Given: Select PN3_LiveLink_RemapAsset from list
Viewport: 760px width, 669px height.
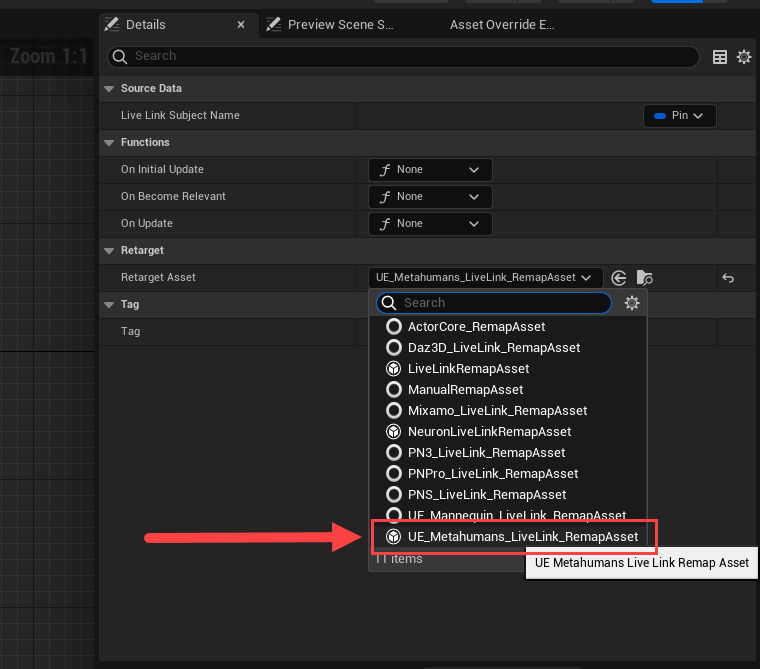Looking at the screenshot, I should [x=508, y=453].
